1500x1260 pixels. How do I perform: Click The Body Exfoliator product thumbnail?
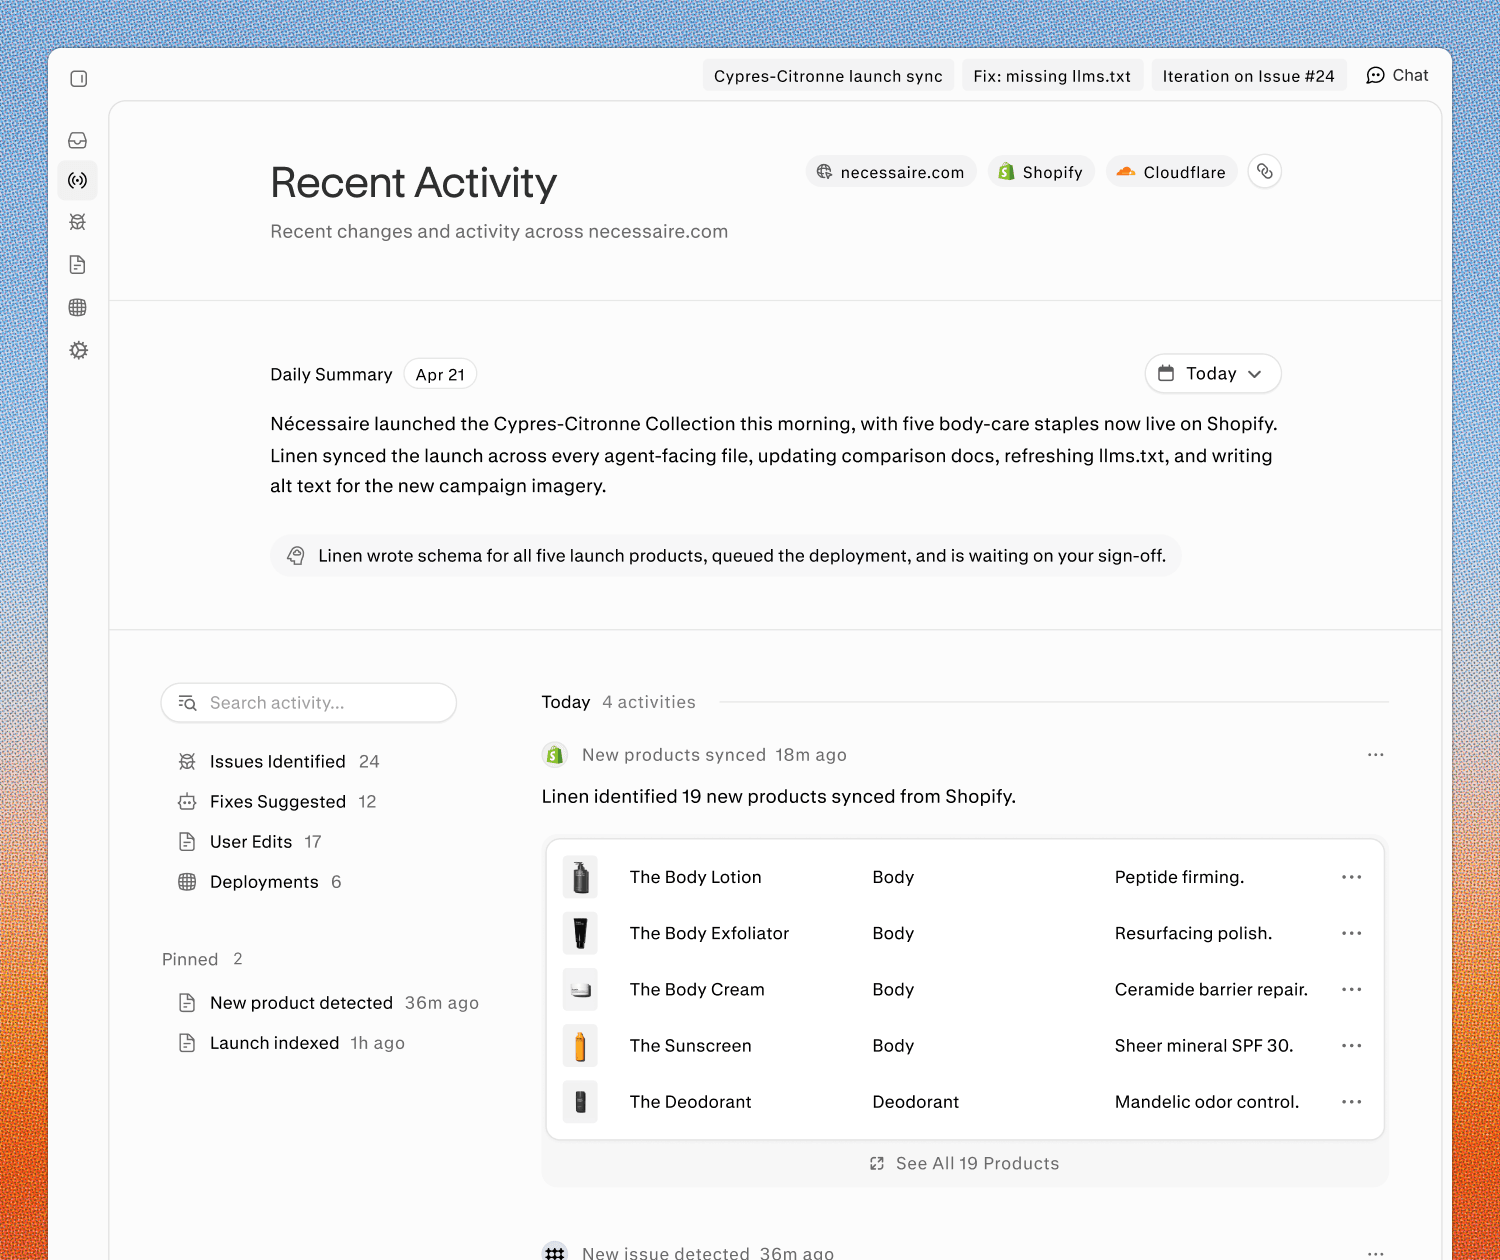tap(580, 933)
